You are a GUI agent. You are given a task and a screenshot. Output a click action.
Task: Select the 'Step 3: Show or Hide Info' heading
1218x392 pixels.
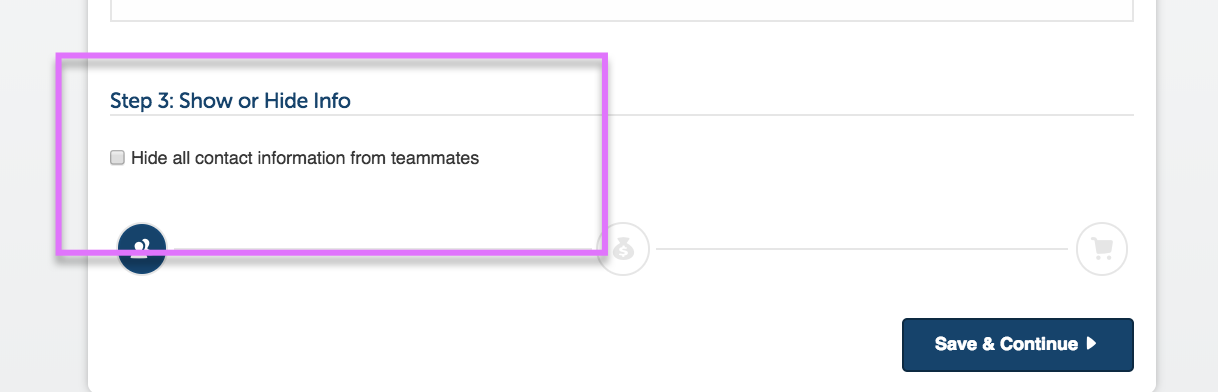[x=230, y=101]
